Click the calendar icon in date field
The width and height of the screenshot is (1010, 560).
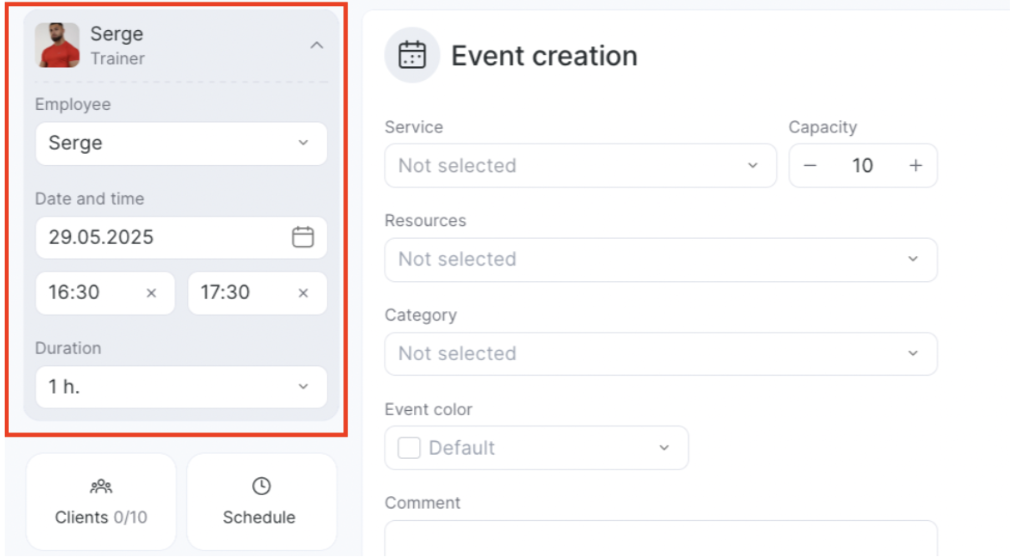click(x=303, y=237)
